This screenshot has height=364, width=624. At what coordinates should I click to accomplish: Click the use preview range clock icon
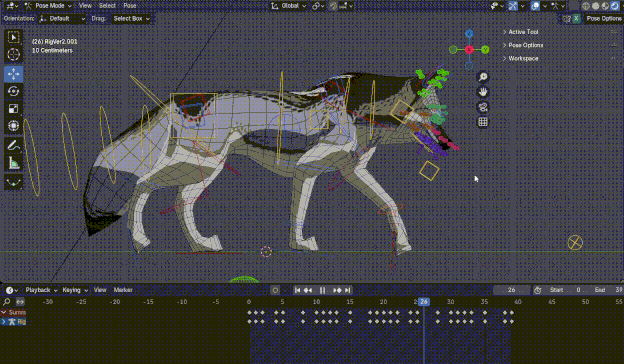(538, 290)
